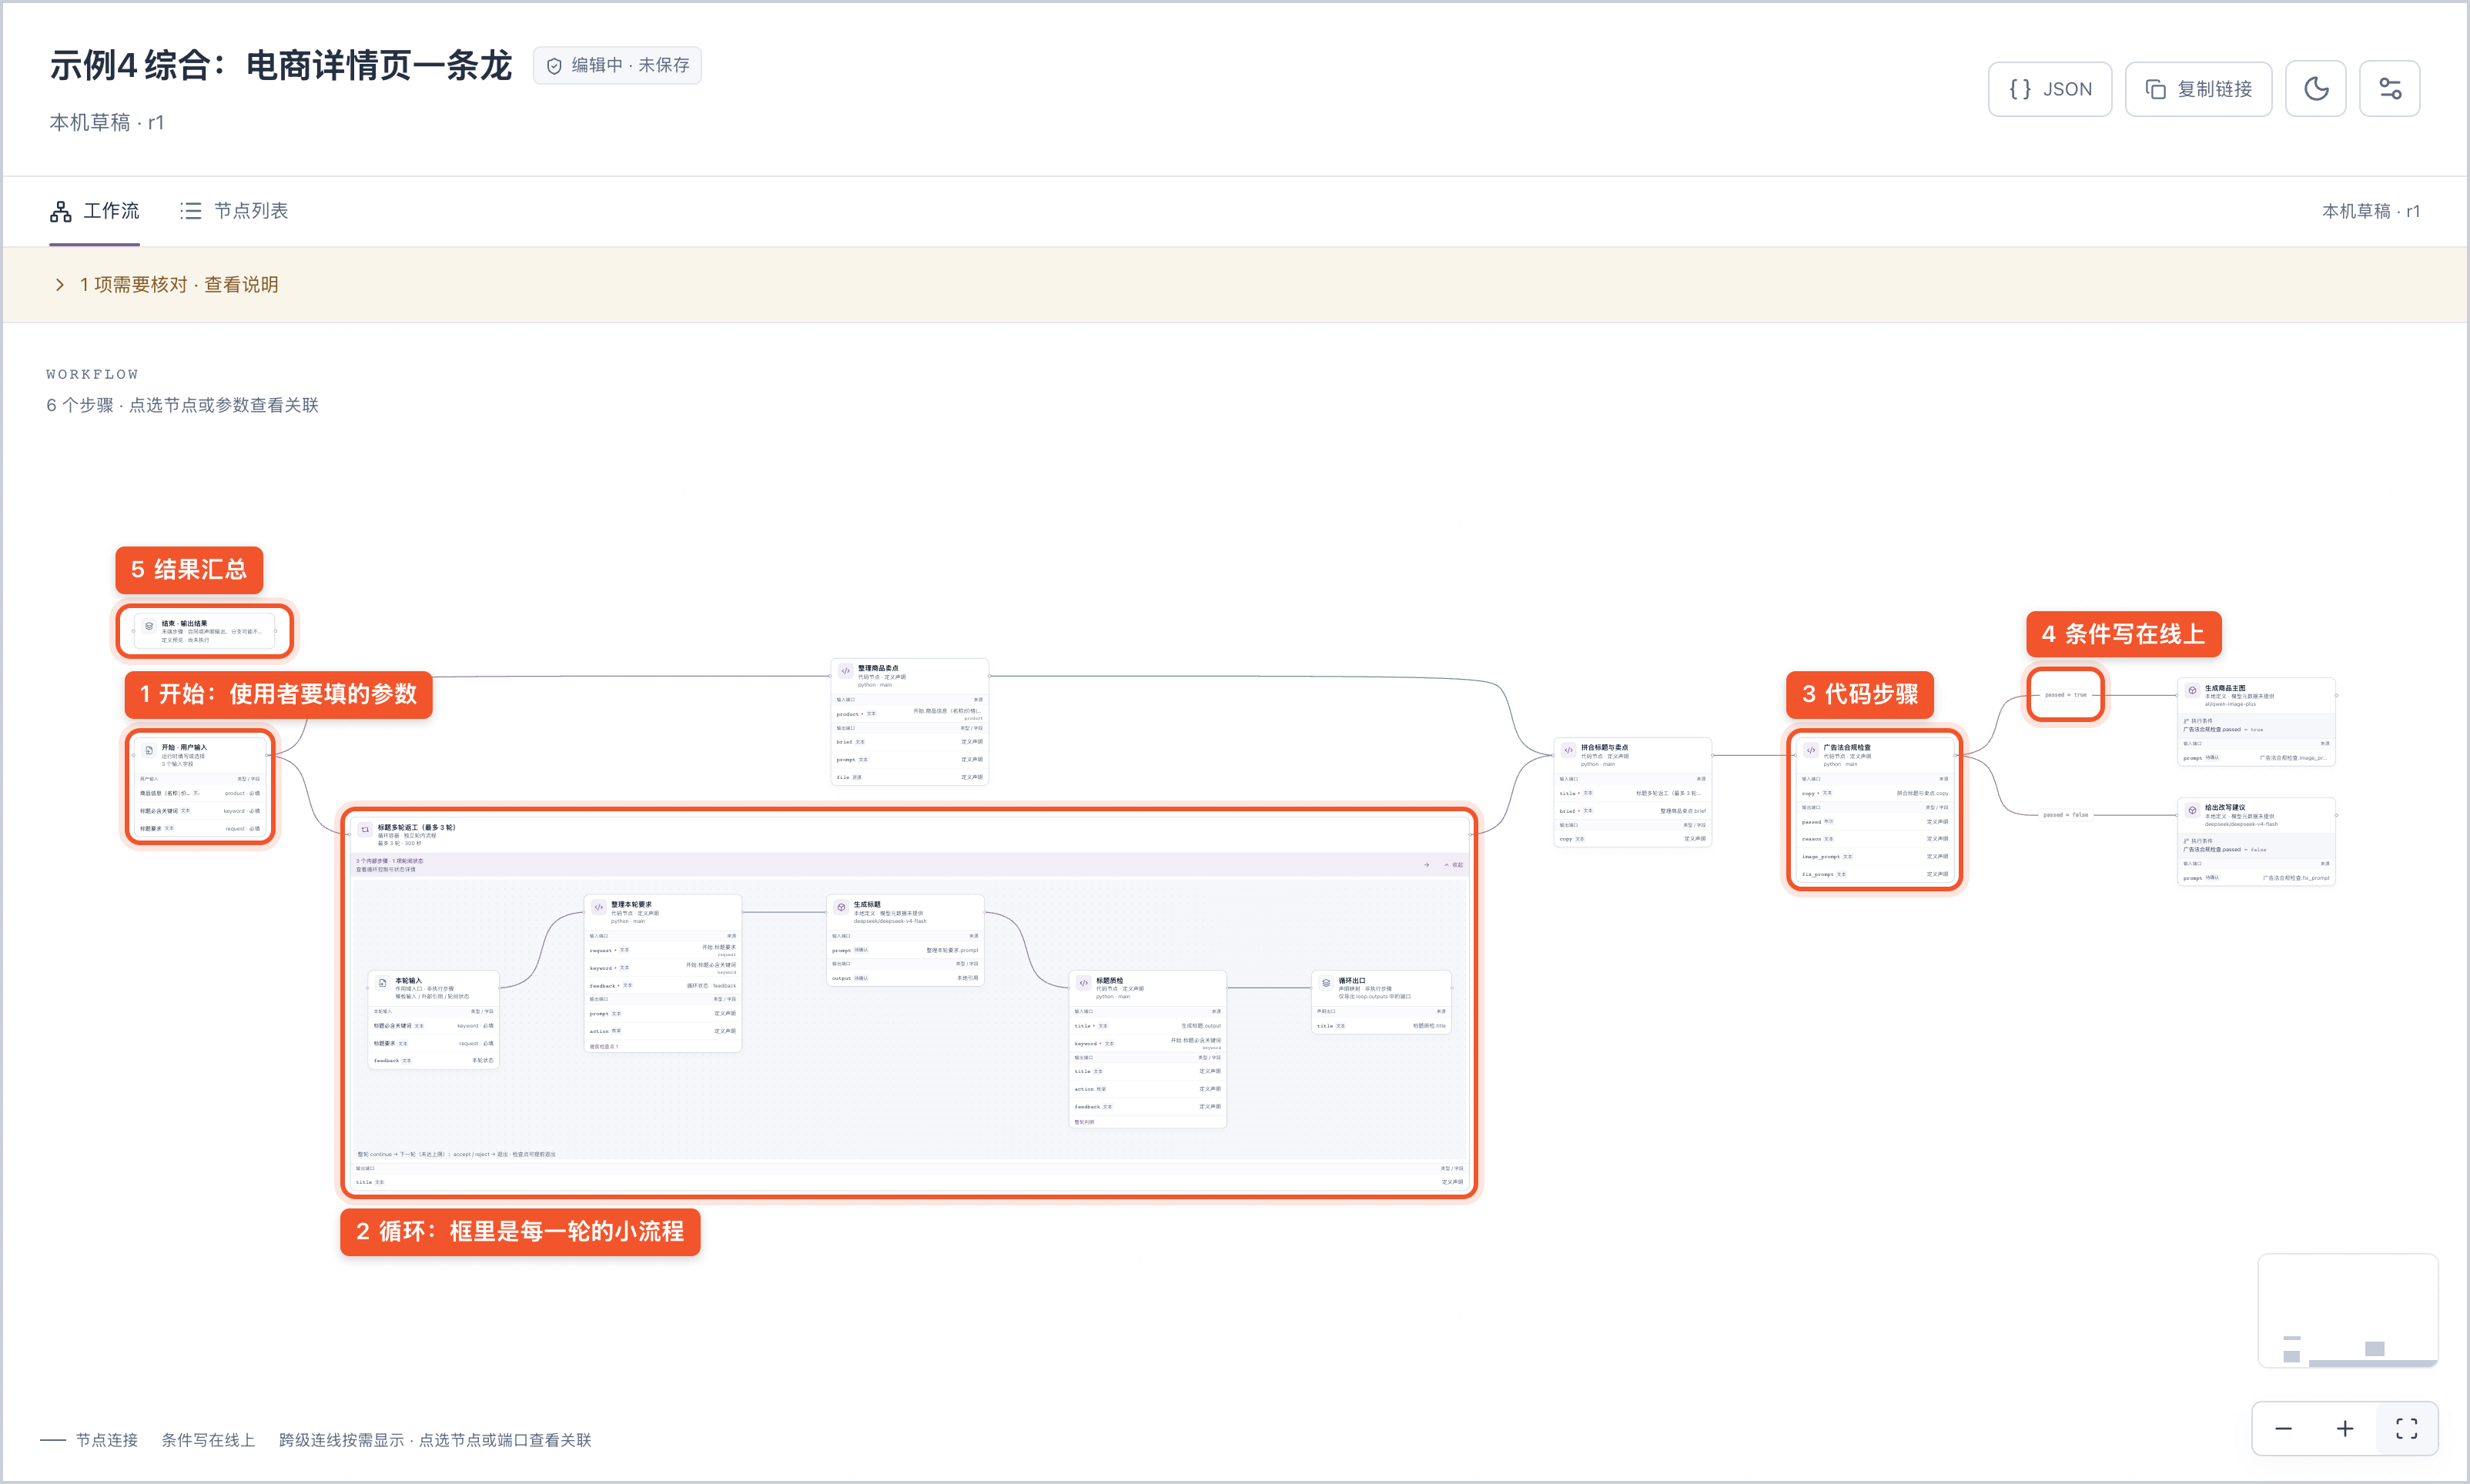This screenshot has height=1484, width=2470.
Task: Click the loop icon of 标题多轮返工 container
Action: (365, 829)
